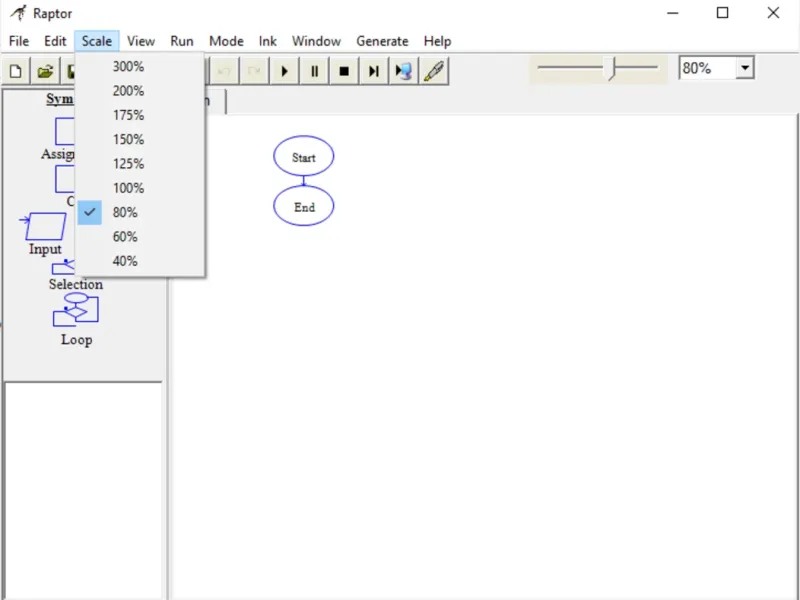Select the Assignment symbol rectangle
Viewport: 800px width, 600px height.
65,131
